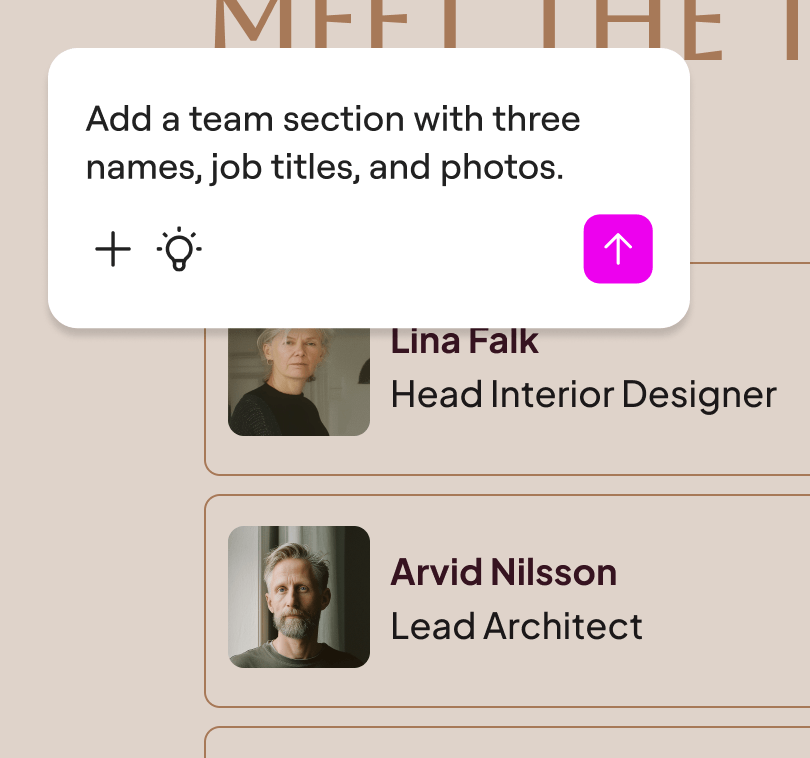Click the lightbulb ideas icon
This screenshot has width=810, height=758.
coord(179,249)
